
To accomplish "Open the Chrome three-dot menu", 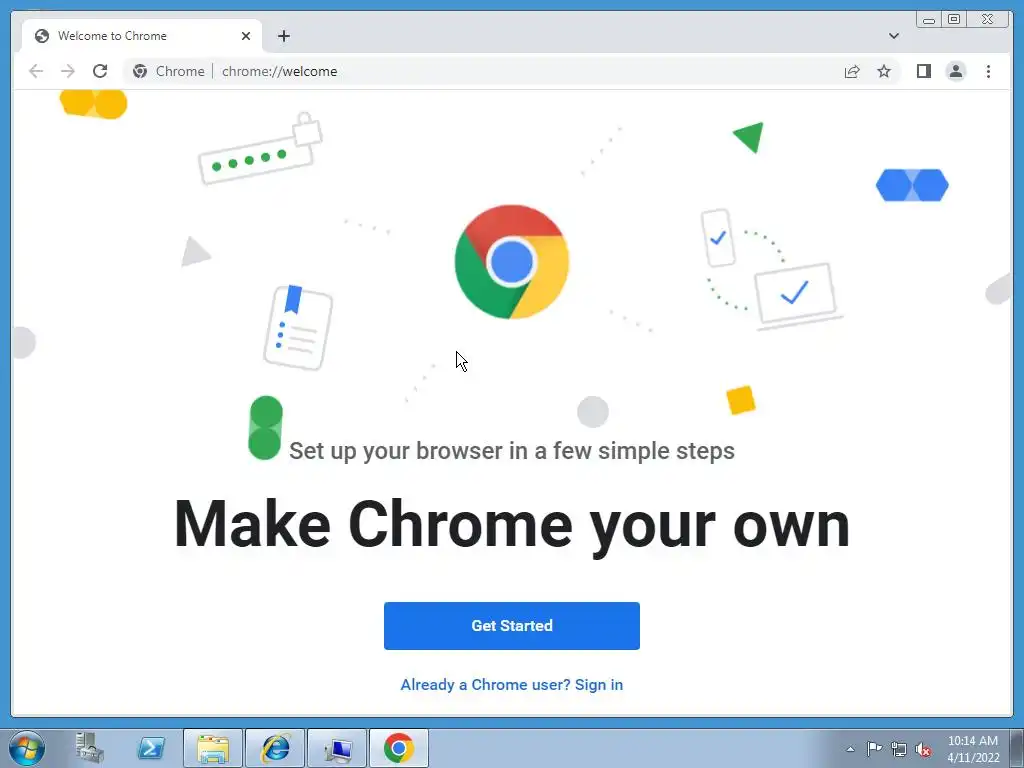I will (x=988, y=71).
